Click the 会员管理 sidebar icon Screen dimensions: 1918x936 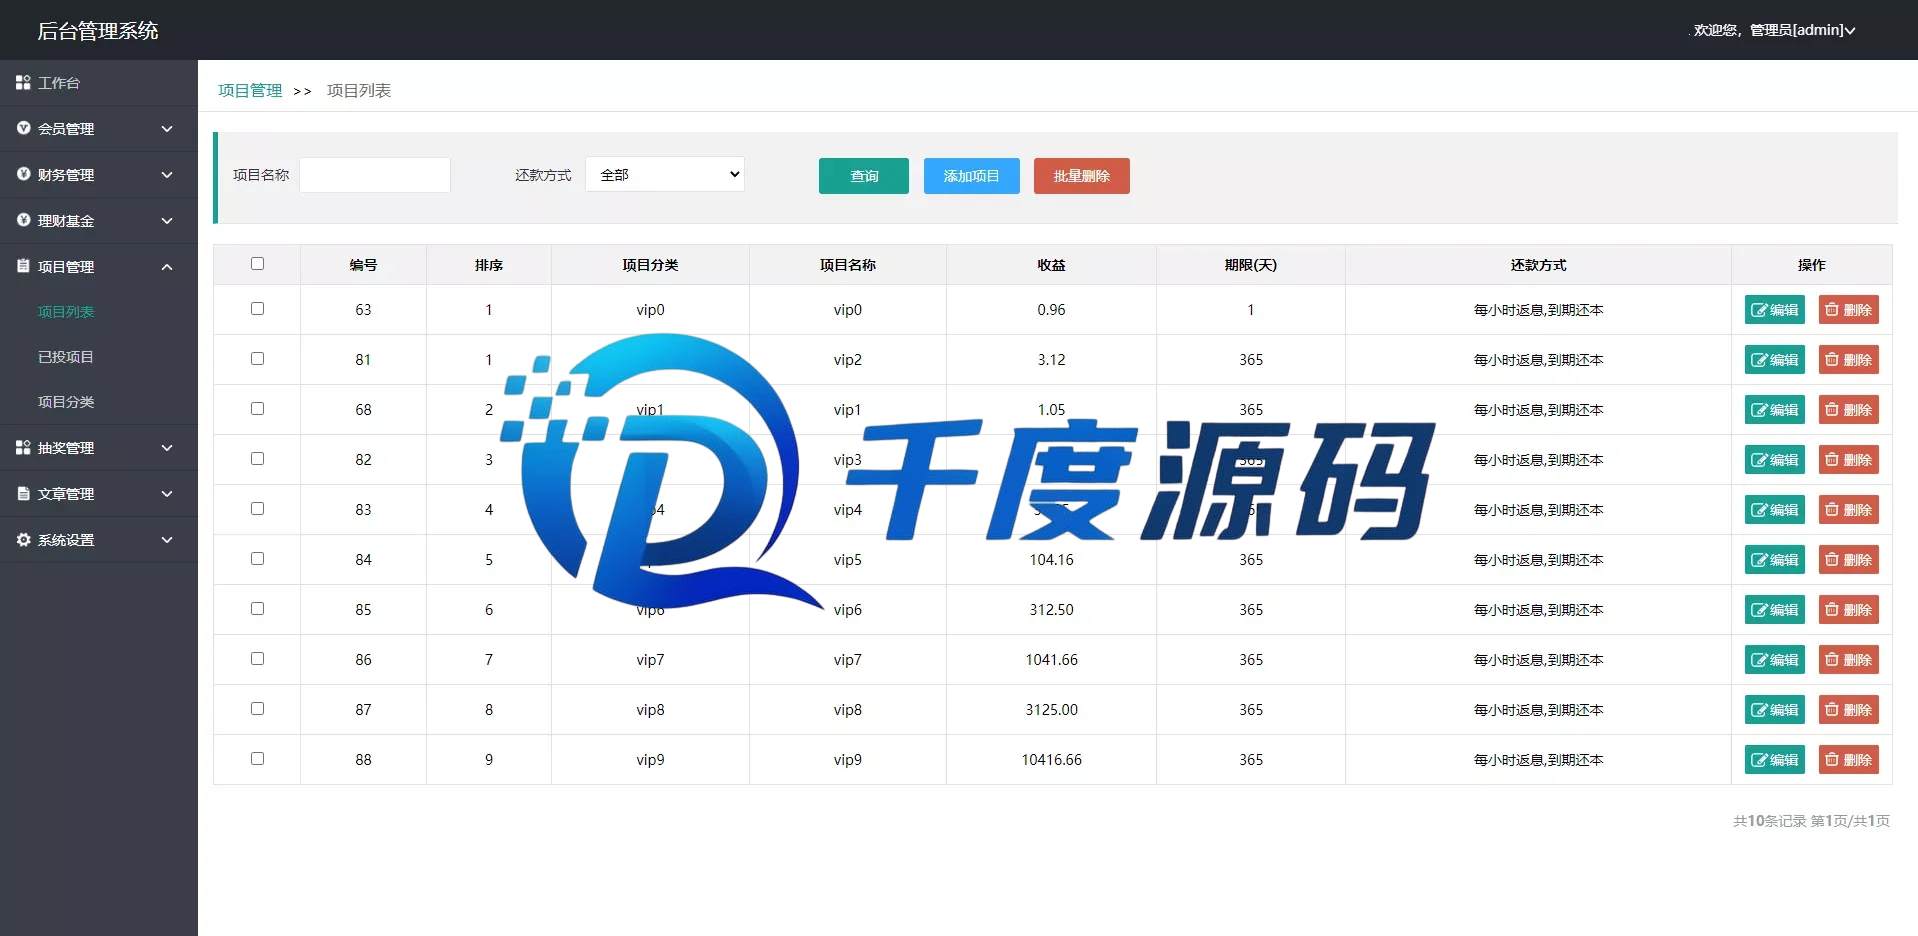23,128
